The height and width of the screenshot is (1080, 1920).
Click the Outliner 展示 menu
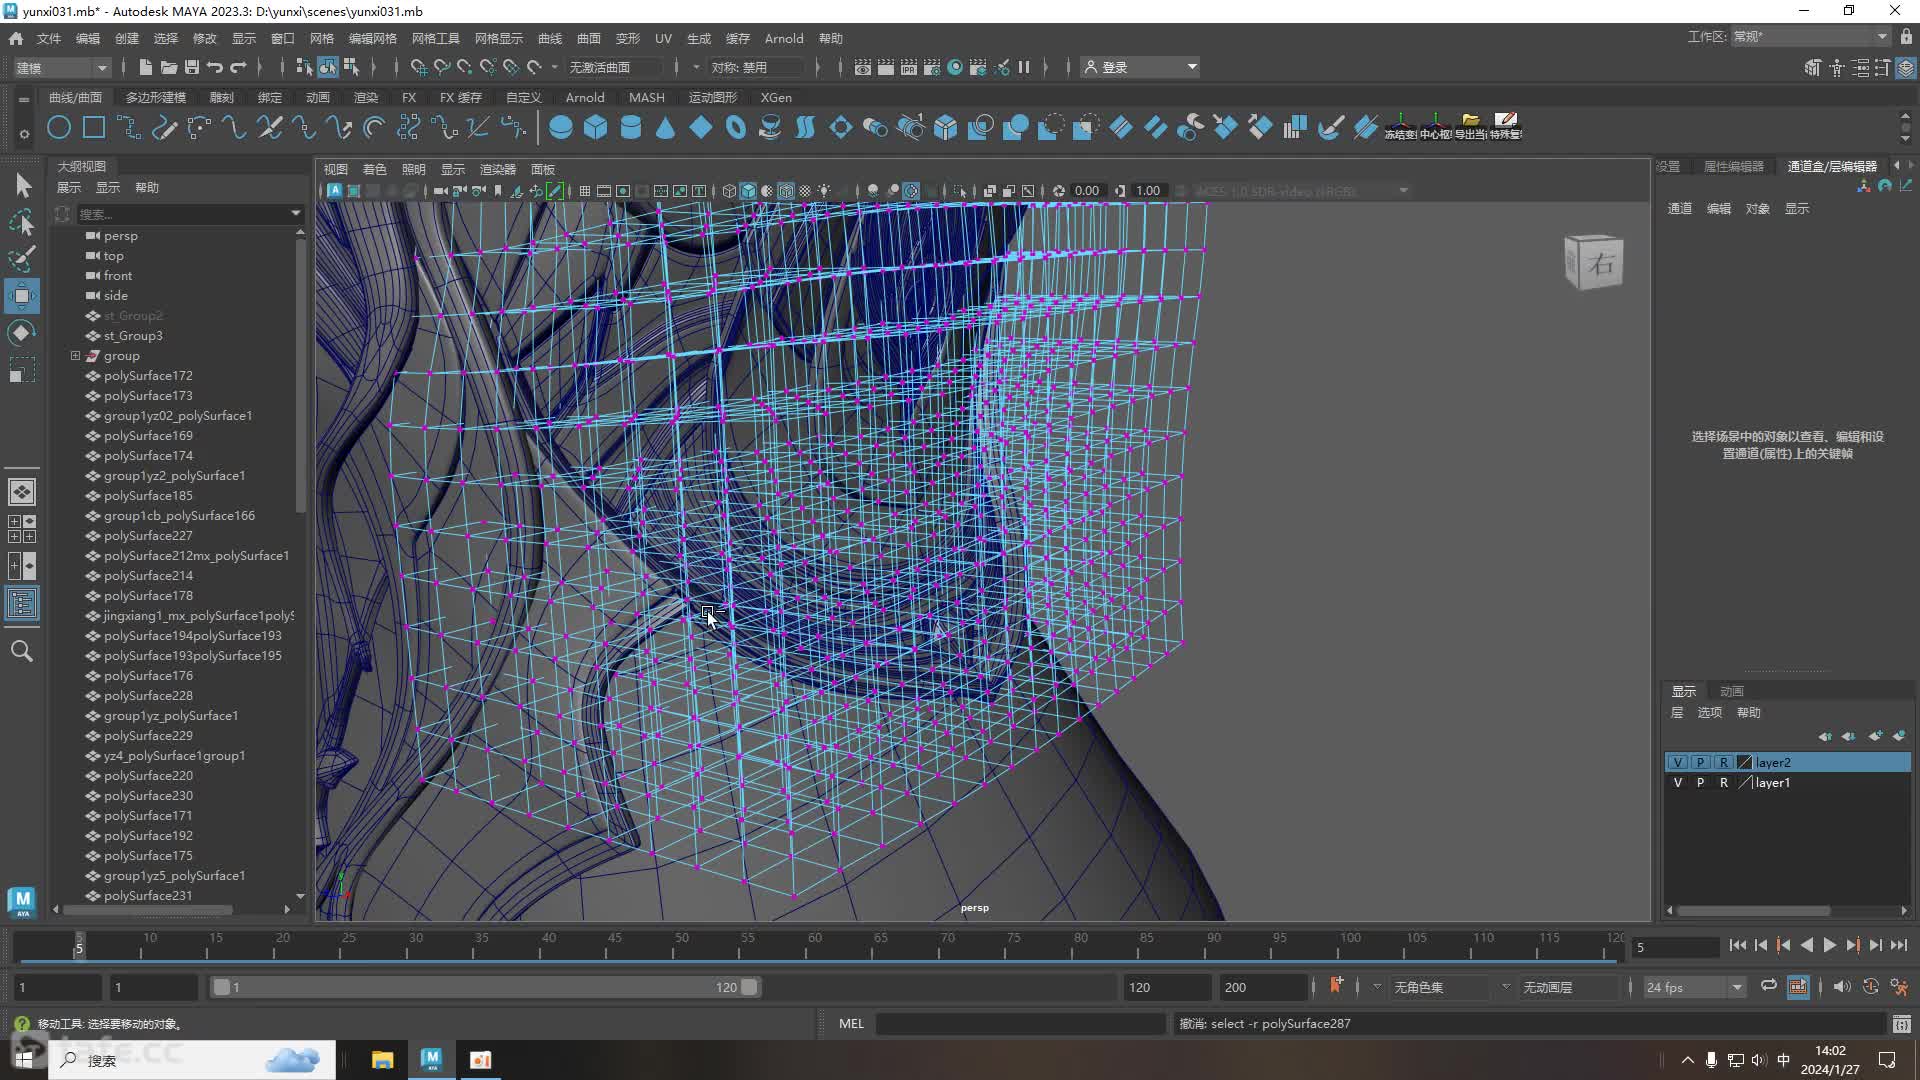coord(68,187)
